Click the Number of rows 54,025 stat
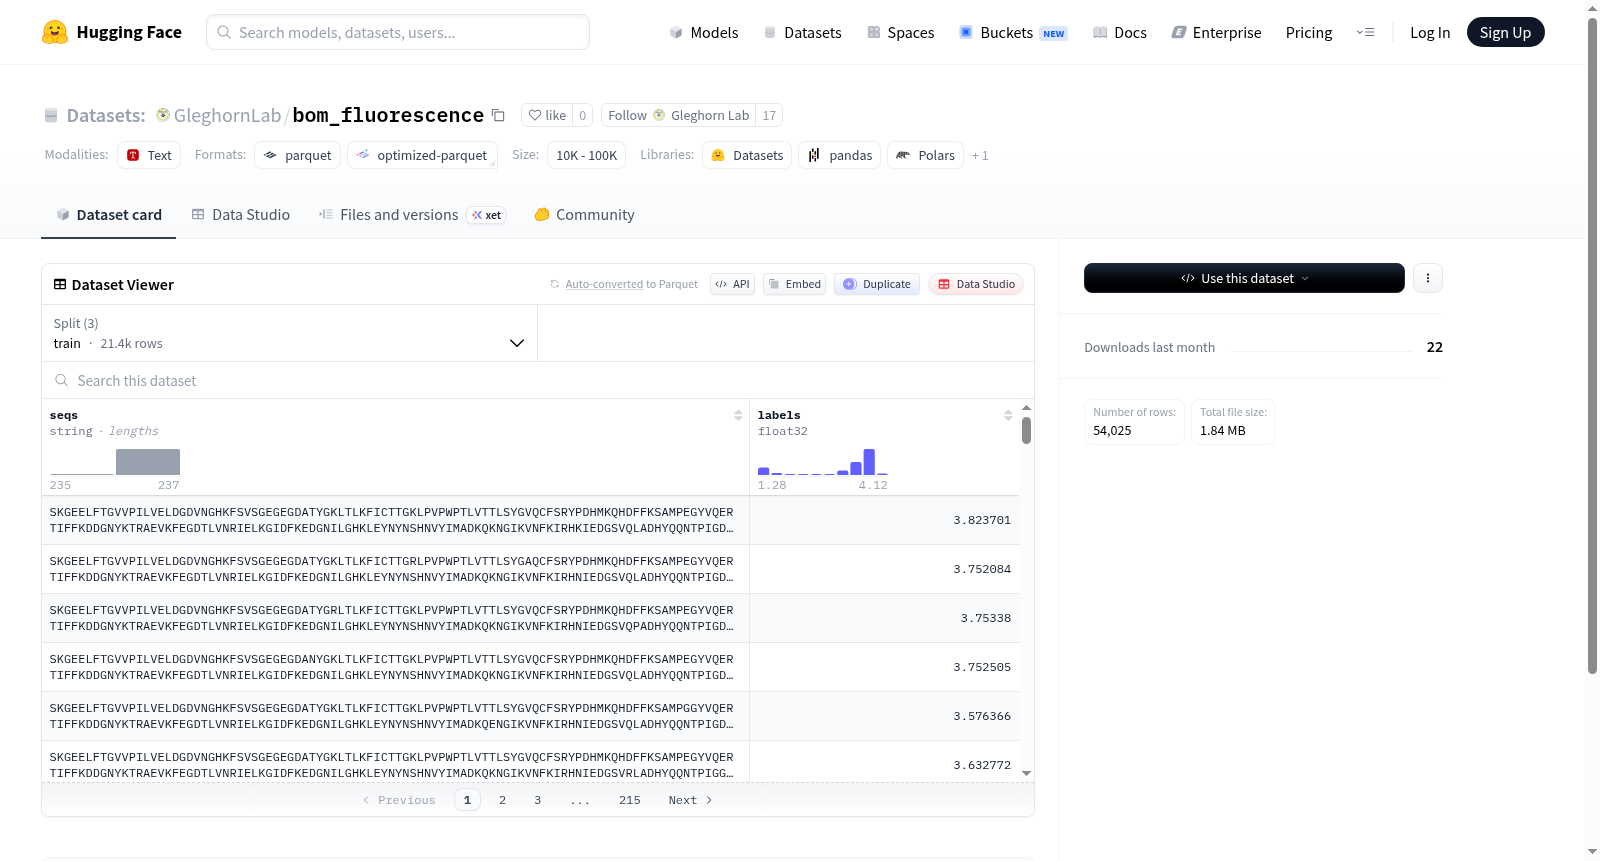This screenshot has height=861, width=1600. tap(1134, 422)
